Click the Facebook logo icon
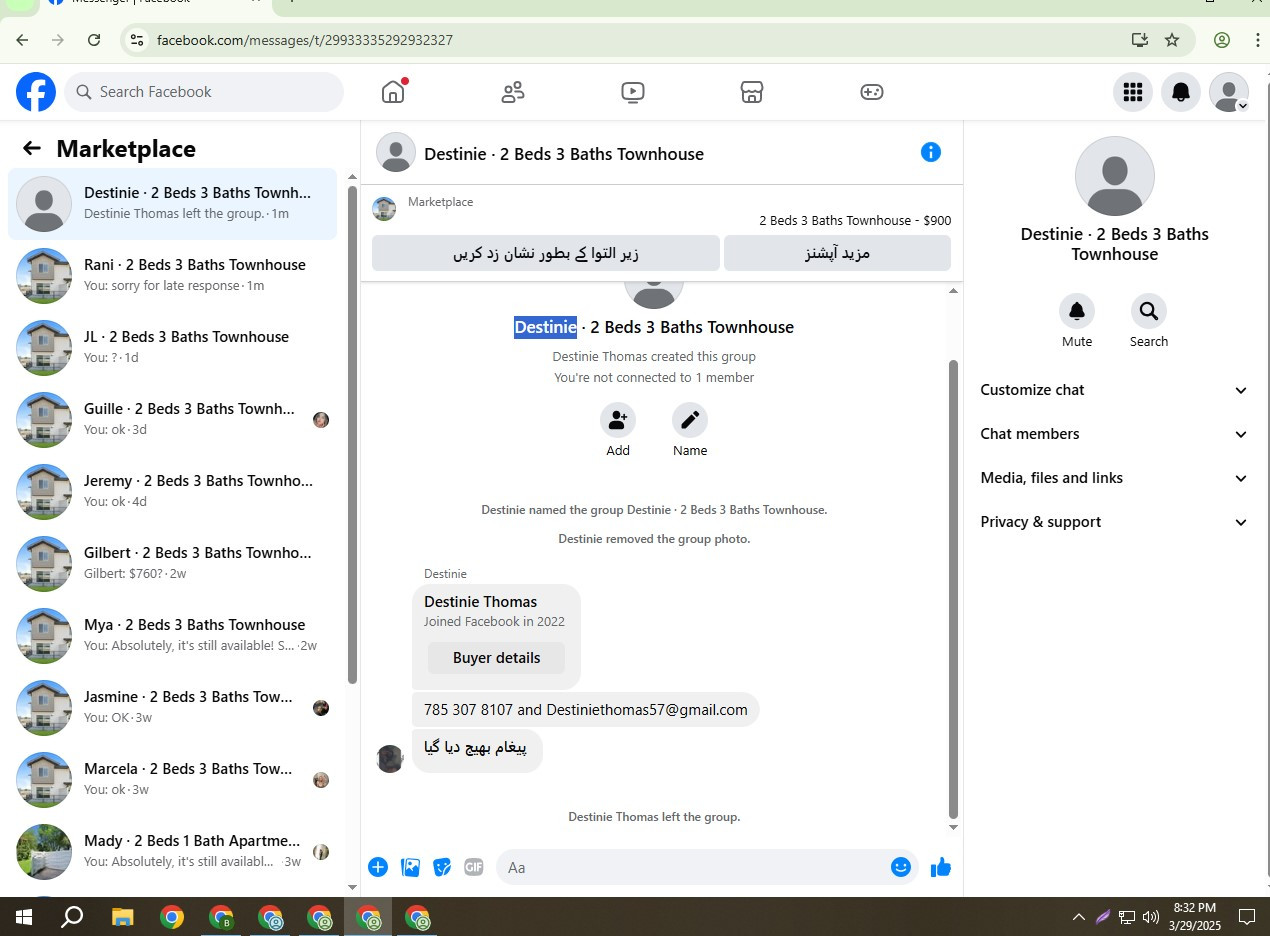The width and height of the screenshot is (1270, 936). [x=36, y=92]
